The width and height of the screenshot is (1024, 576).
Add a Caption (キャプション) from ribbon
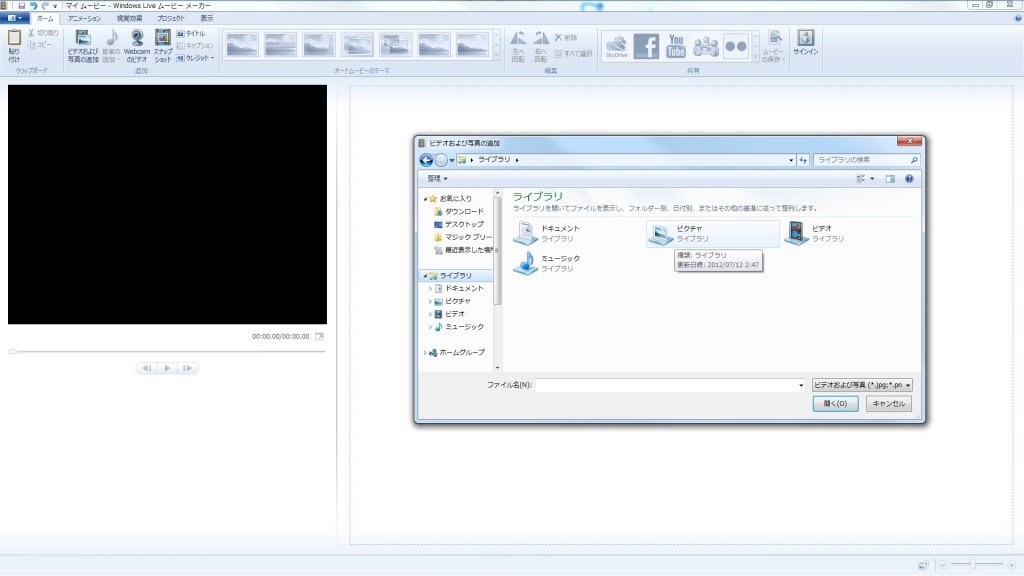195,45
